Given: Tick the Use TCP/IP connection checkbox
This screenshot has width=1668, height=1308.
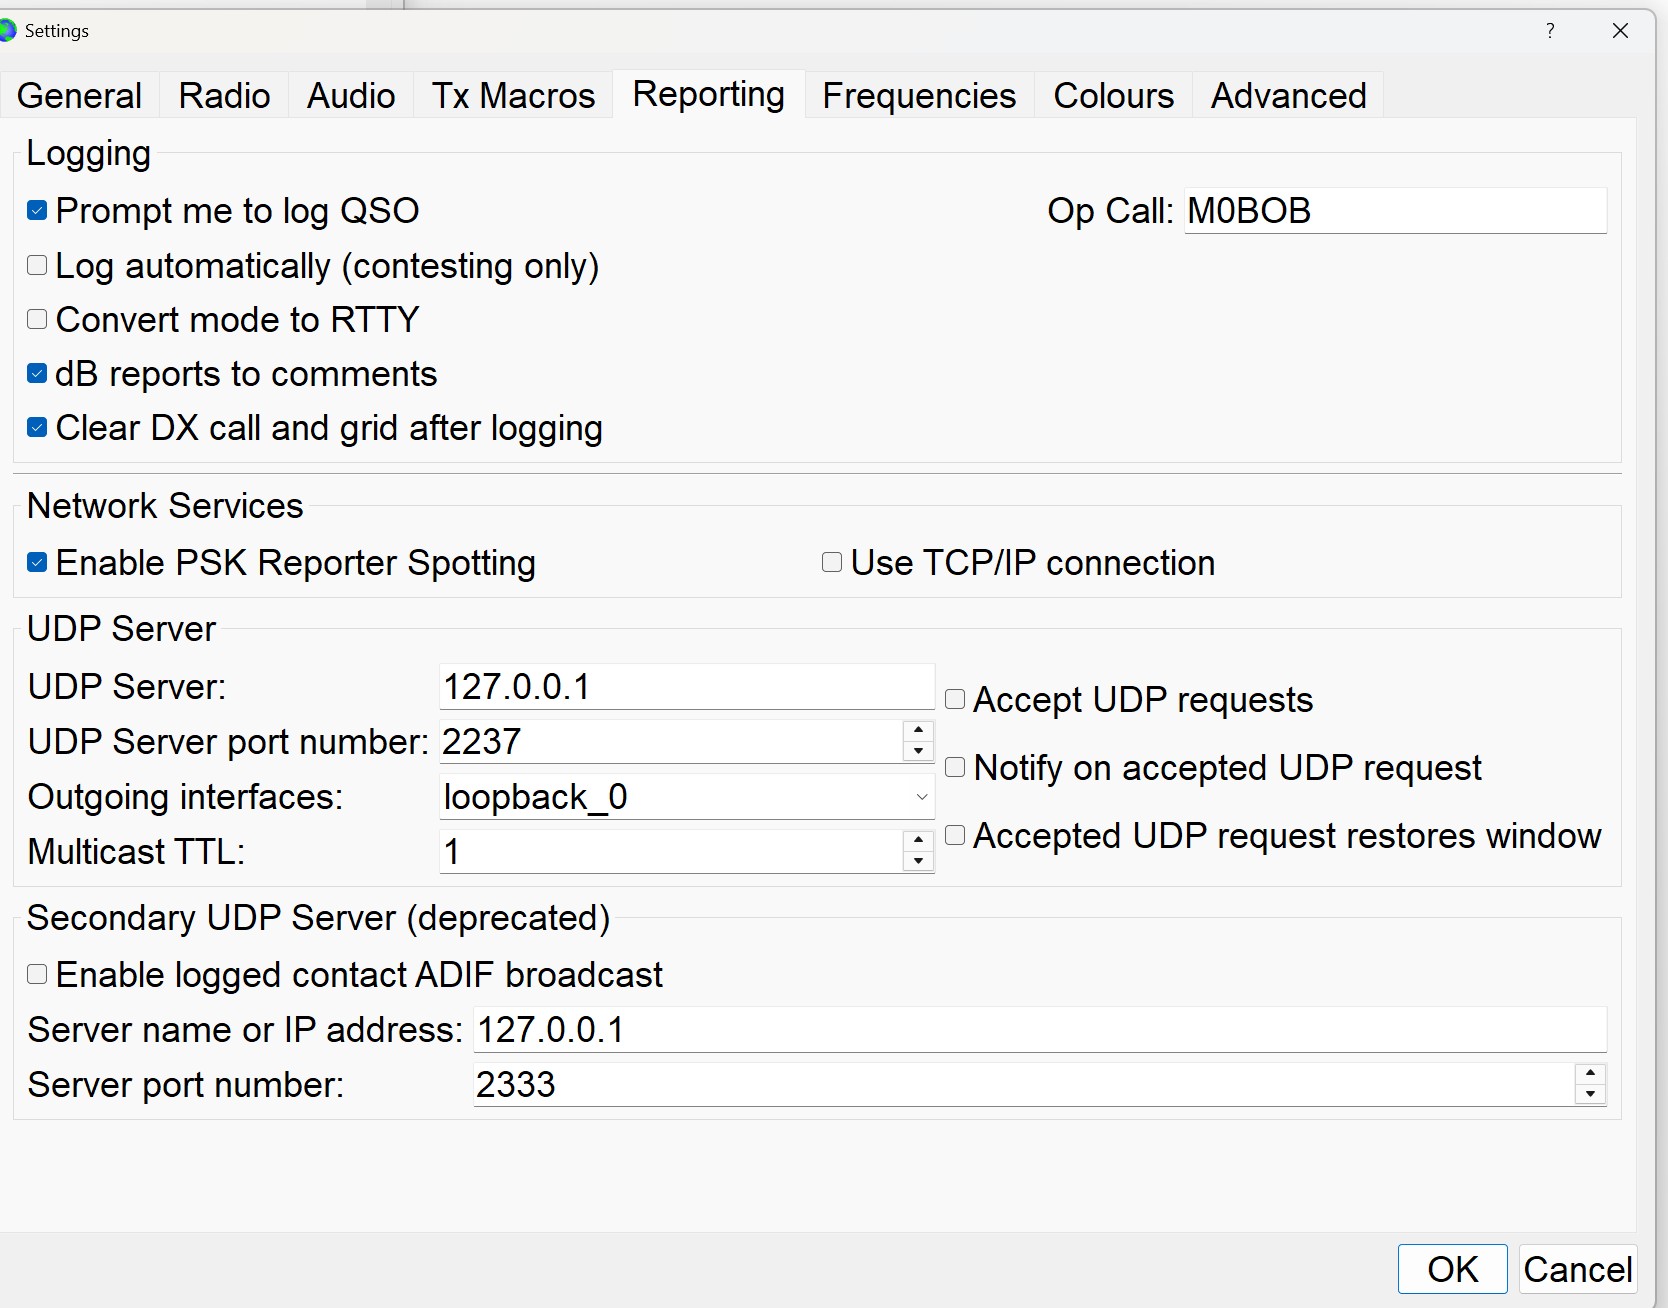Looking at the screenshot, I should click(x=832, y=562).
